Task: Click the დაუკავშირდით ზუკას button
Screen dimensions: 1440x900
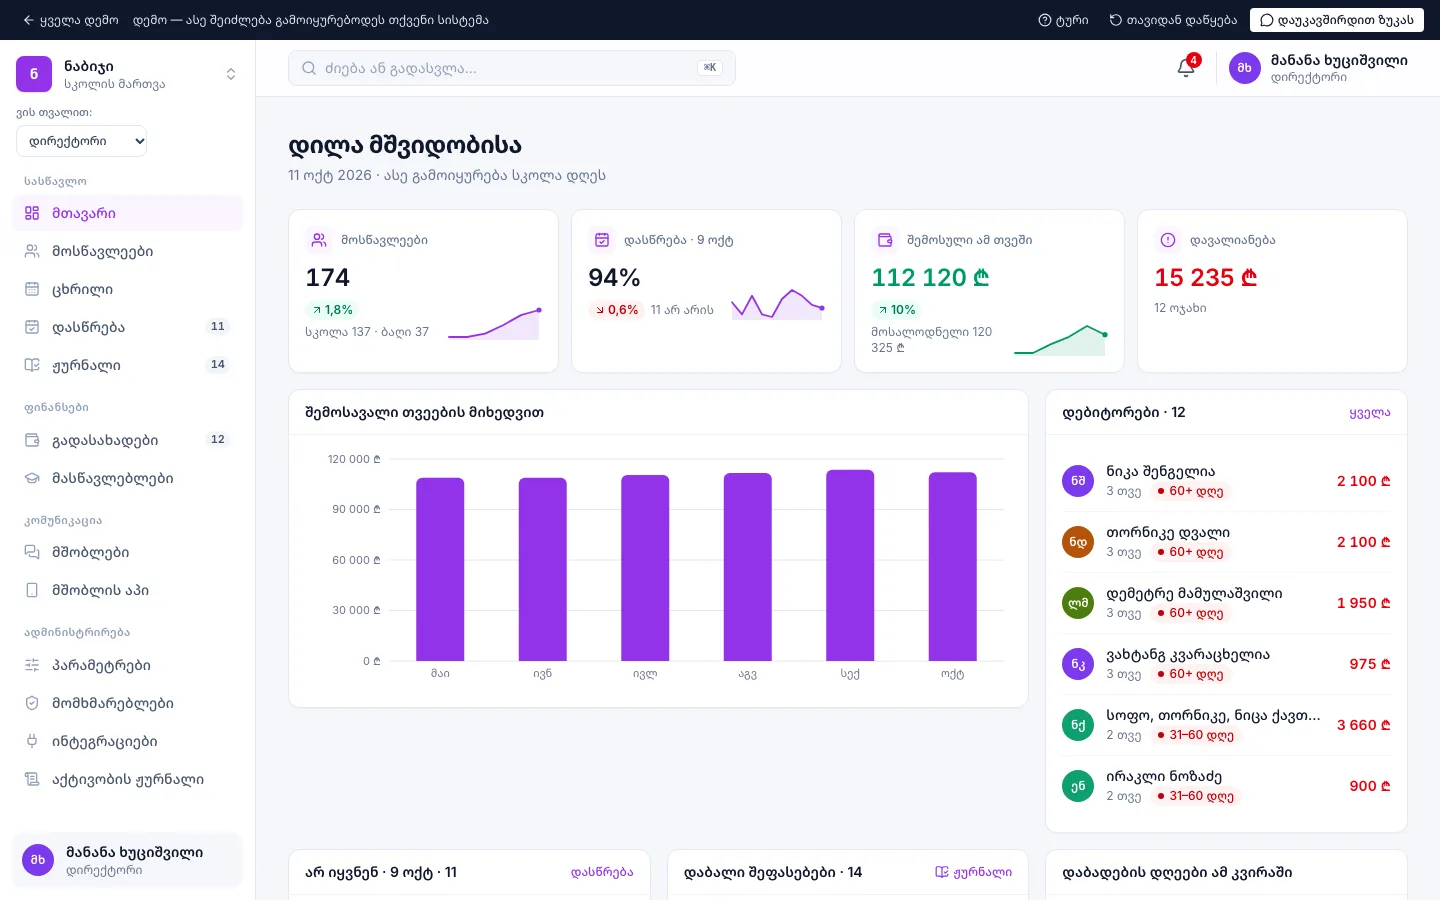Action: point(1336,20)
